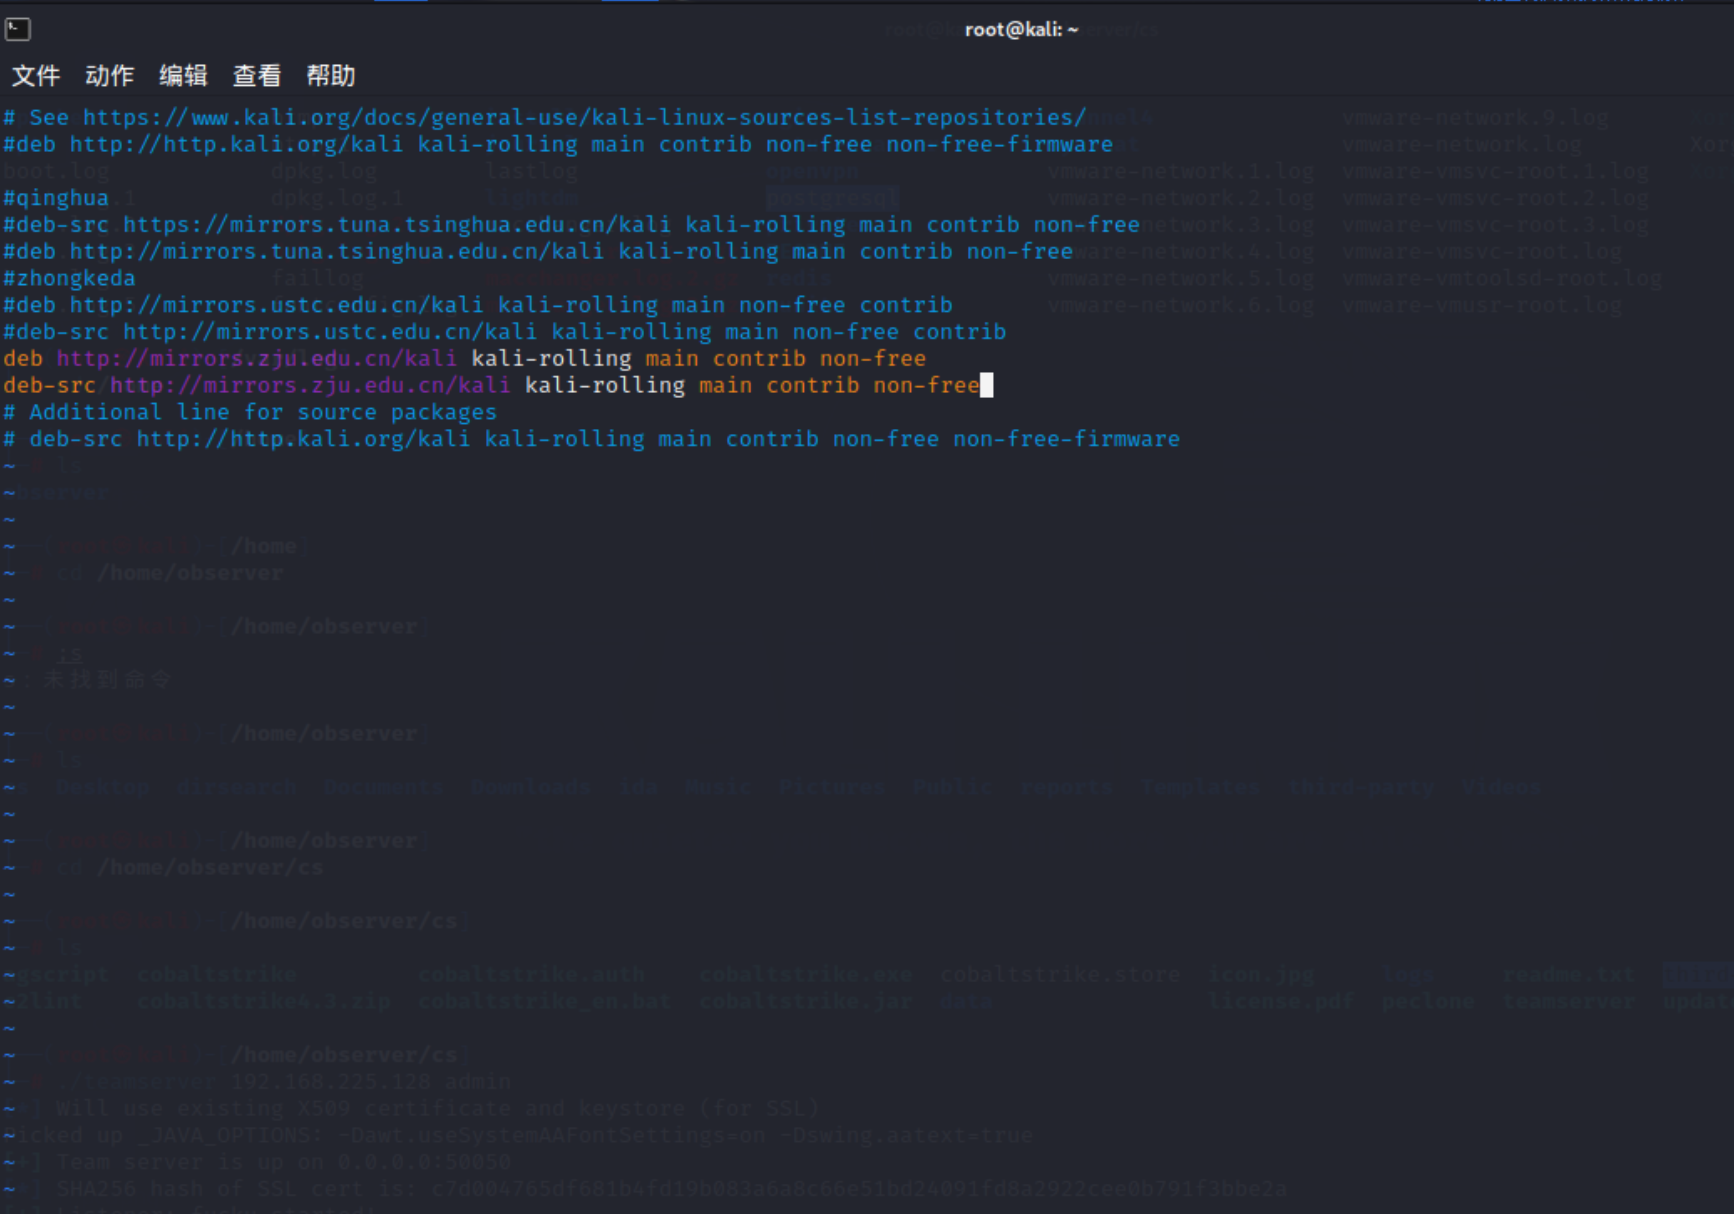Viewport: 1734px width, 1214px height.
Task: Click the 'deb' keyword on the zju line
Action: [x=22, y=358]
